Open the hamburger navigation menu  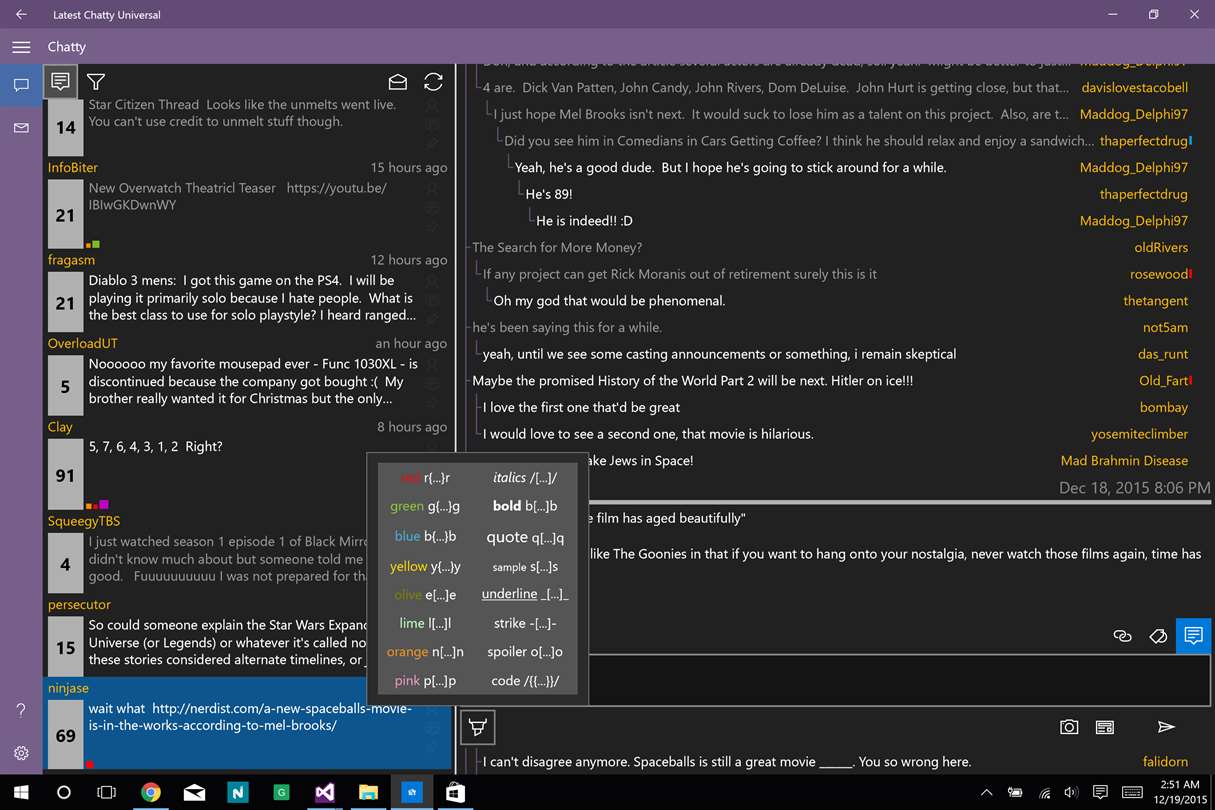coord(21,47)
